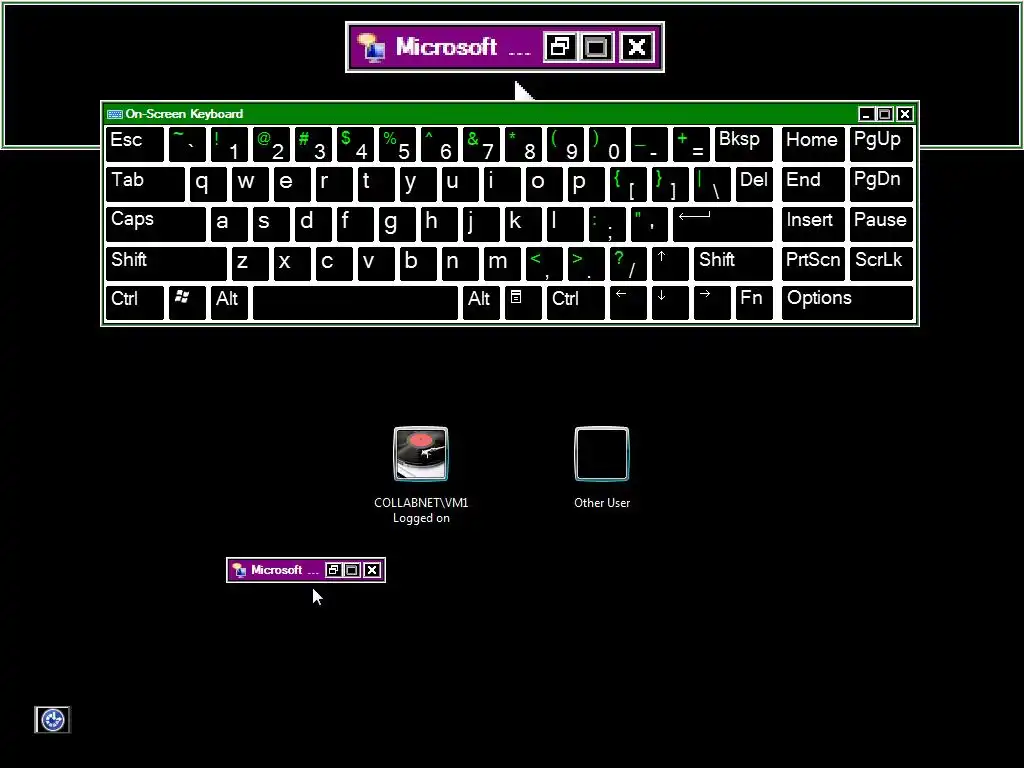Toggle the Fn key
1024x768 pixels.
coord(754,303)
